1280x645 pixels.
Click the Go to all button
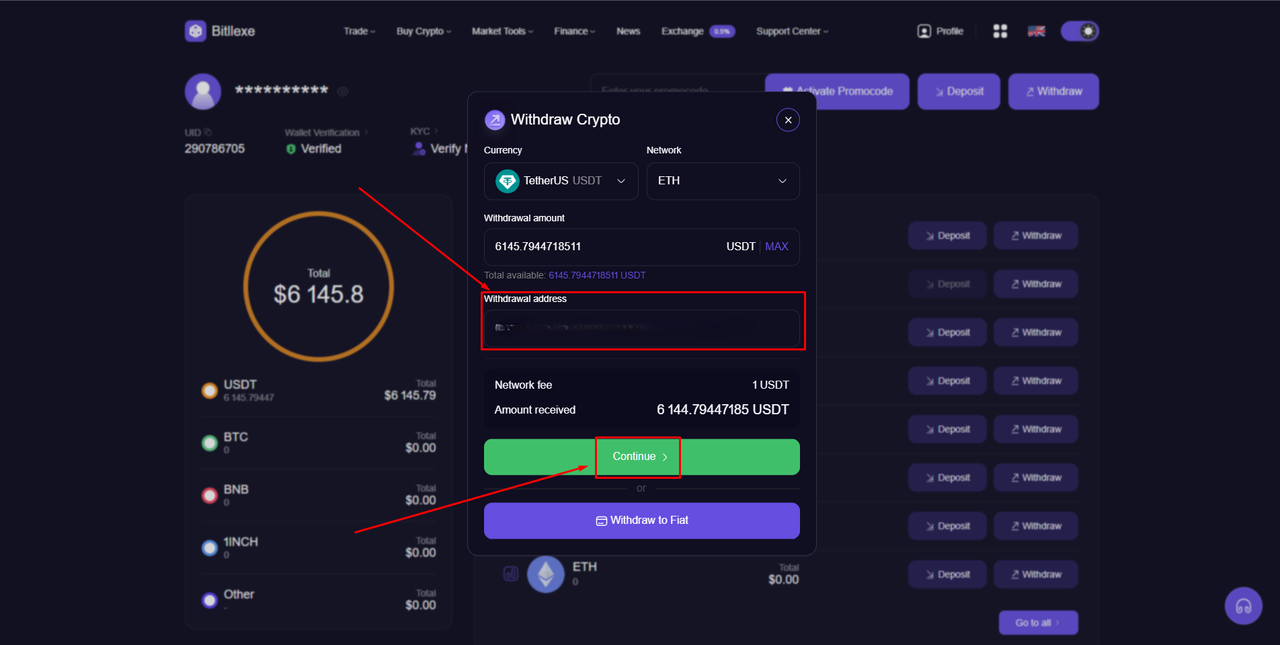tap(1038, 622)
